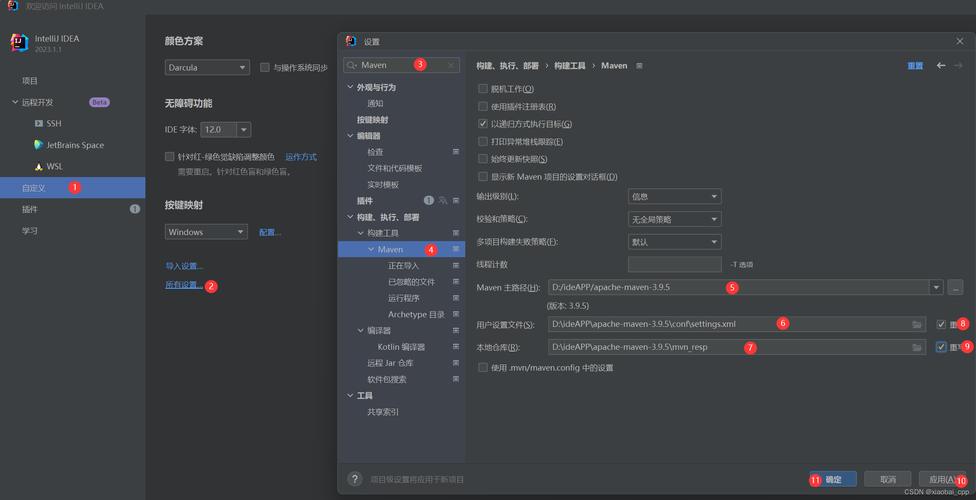Click the IntelliJ IDEA logo in the welcome sidebar
This screenshot has width=976, height=500.
[19, 42]
